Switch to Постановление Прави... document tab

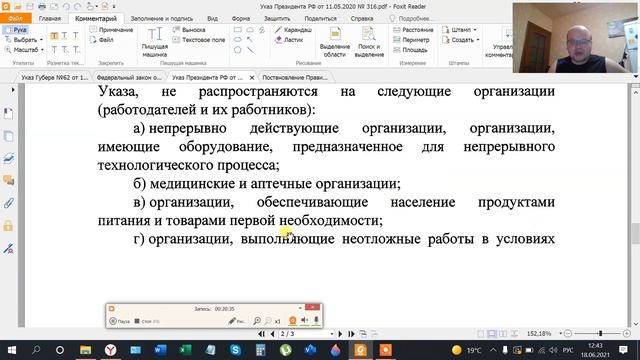[x=295, y=77]
